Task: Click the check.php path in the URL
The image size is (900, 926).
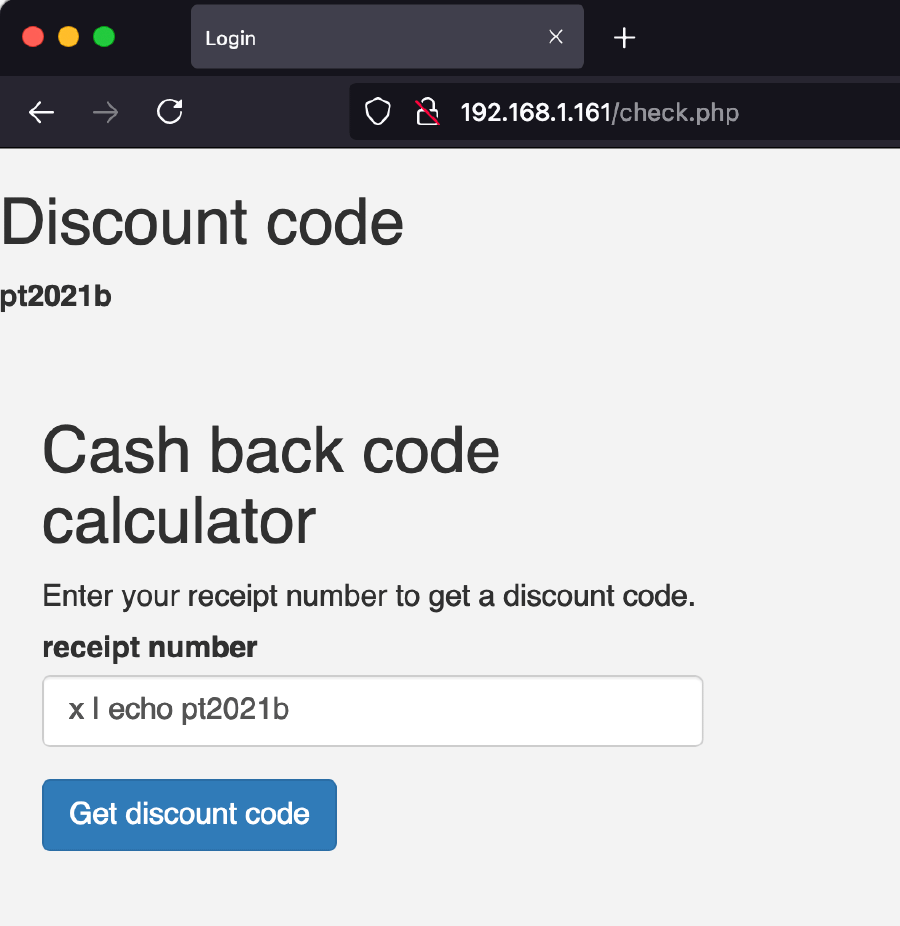Action: tap(679, 112)
